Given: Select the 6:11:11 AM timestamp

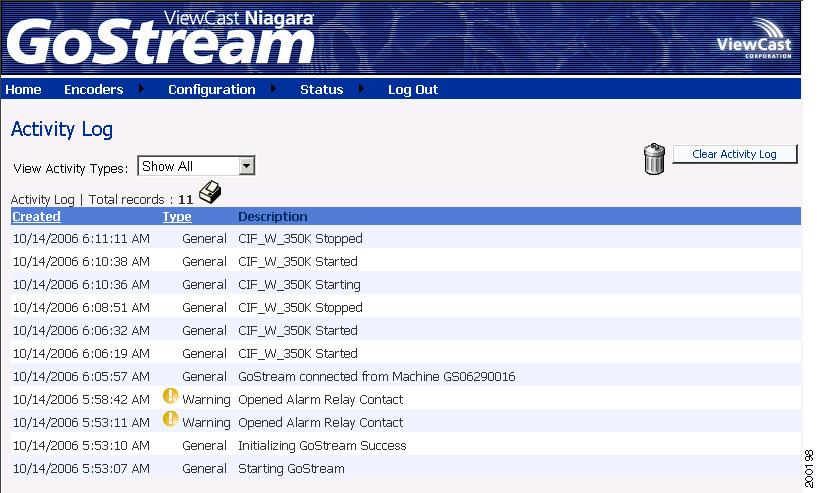Looking at the screenshot, I should click(81, 239).
